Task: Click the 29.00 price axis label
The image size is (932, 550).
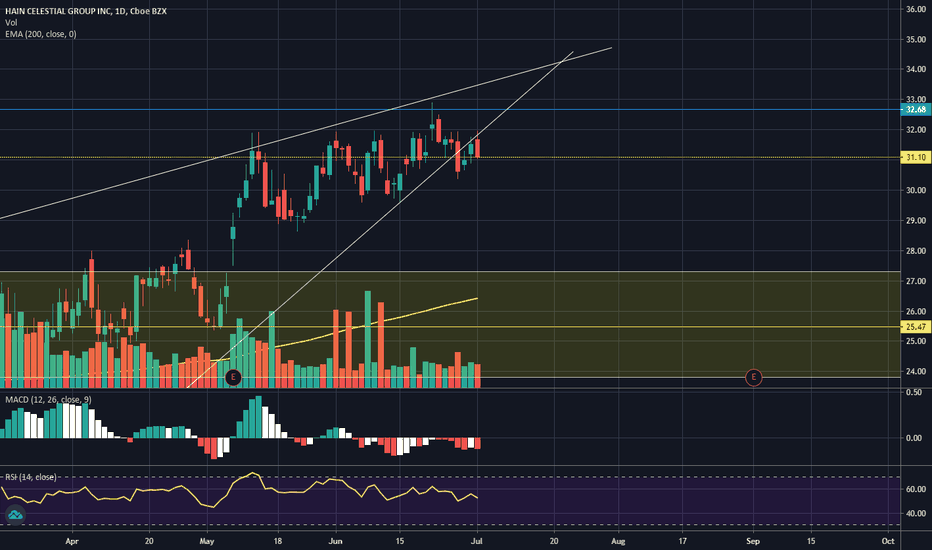Action: pyautogui.click(x=916, y=221)
